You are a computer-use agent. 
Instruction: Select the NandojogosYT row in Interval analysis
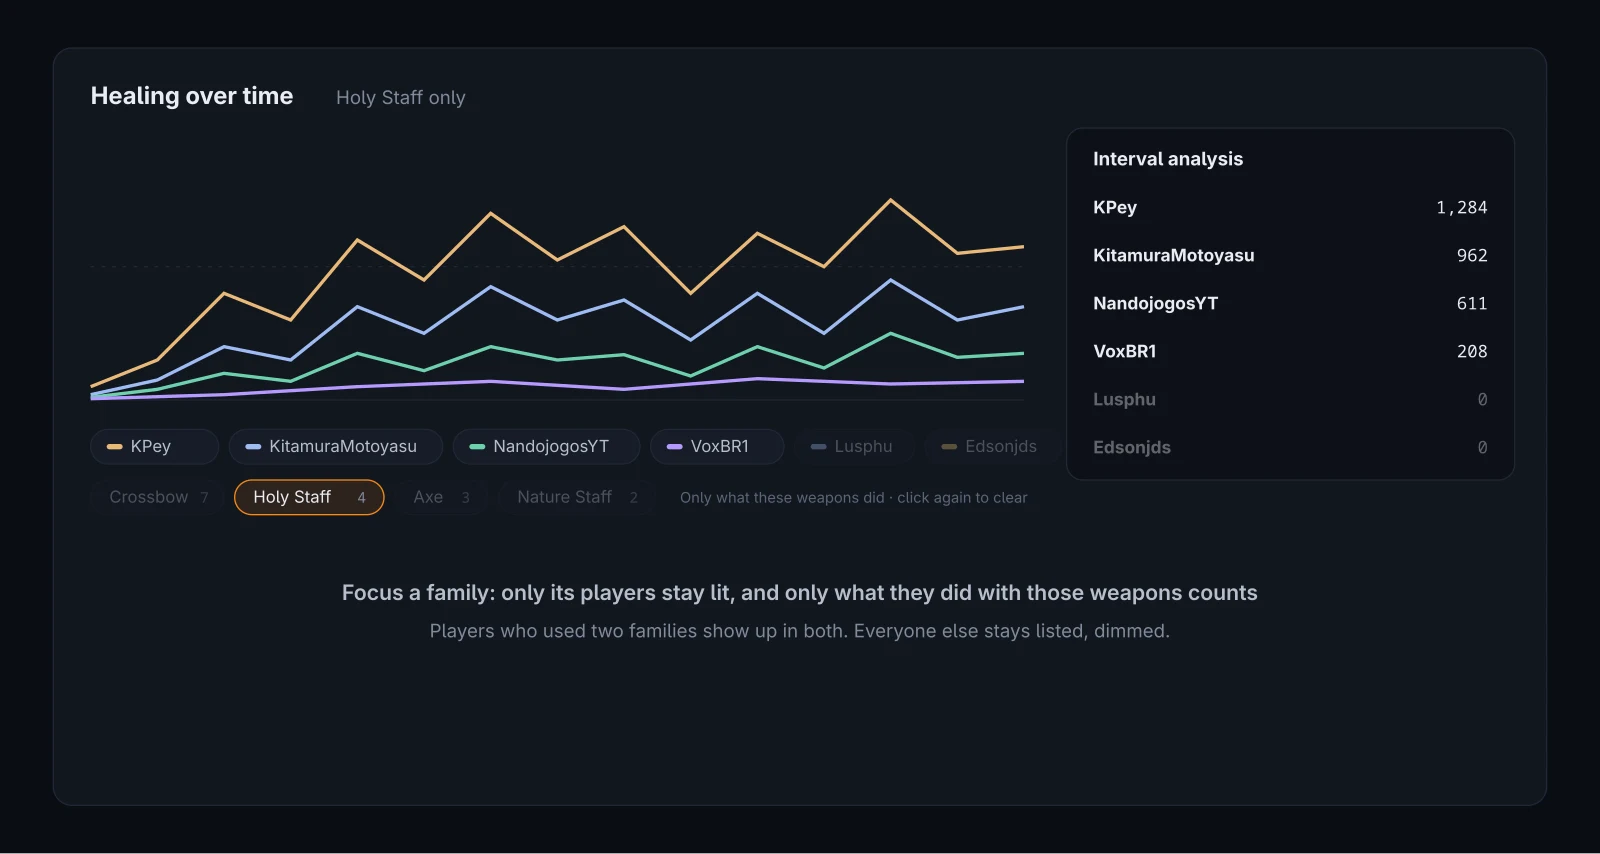(x=1290, y=303)
